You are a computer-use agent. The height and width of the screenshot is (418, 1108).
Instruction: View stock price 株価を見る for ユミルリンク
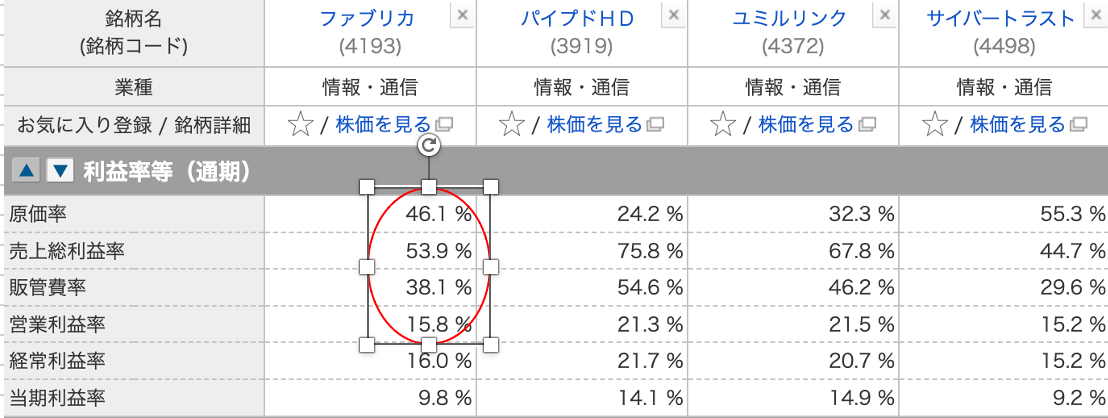tap(806, 125)
